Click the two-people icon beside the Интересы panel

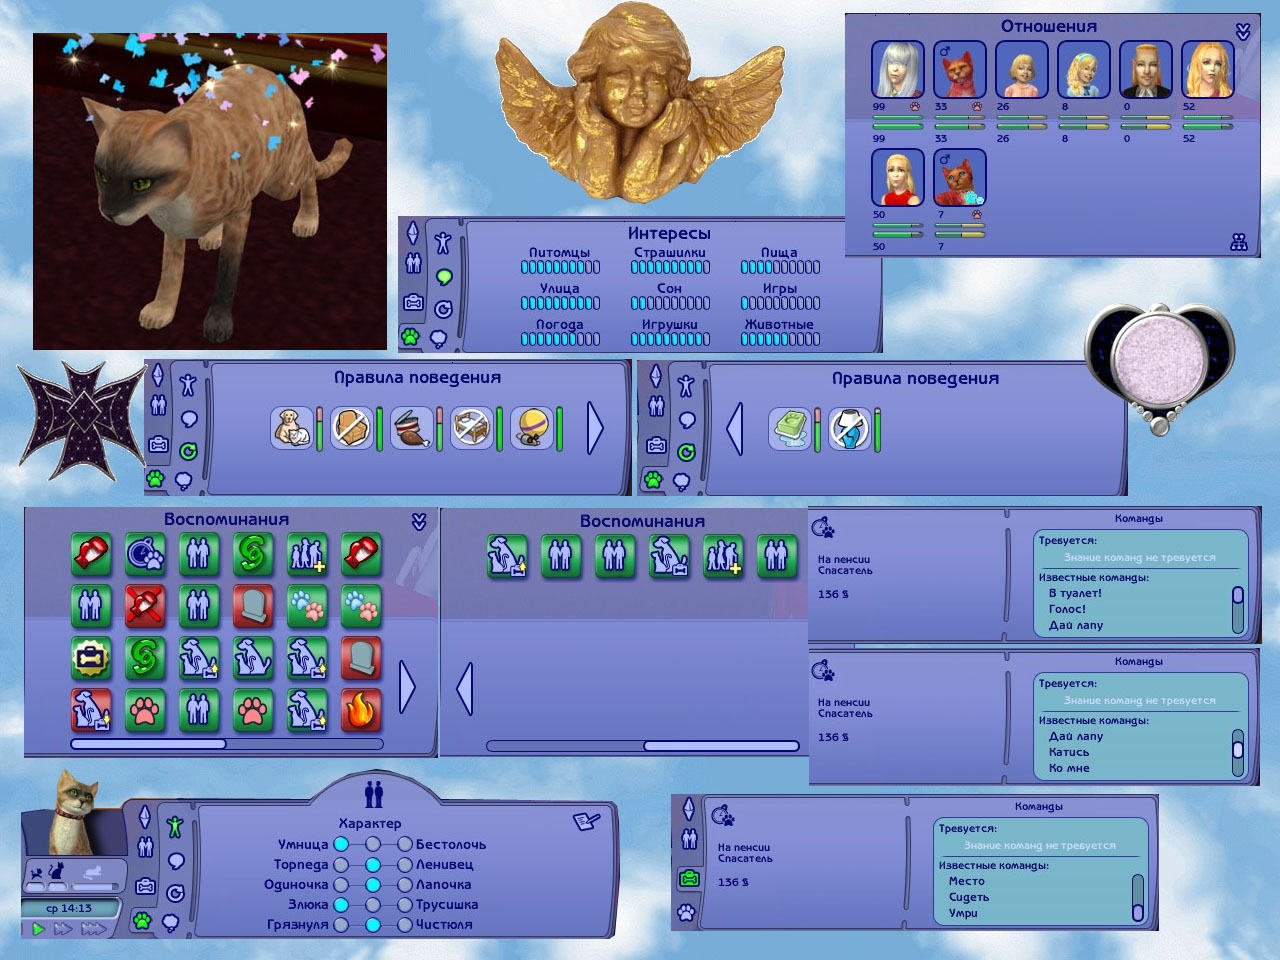point(413,264)
